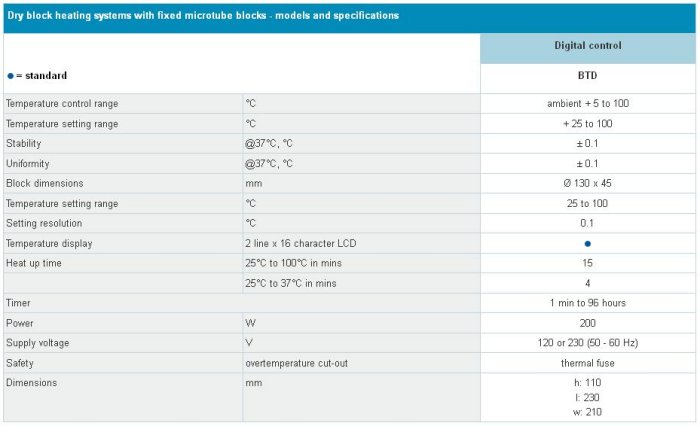Select the 'overtemperature cut-out' text

[296, 363]
